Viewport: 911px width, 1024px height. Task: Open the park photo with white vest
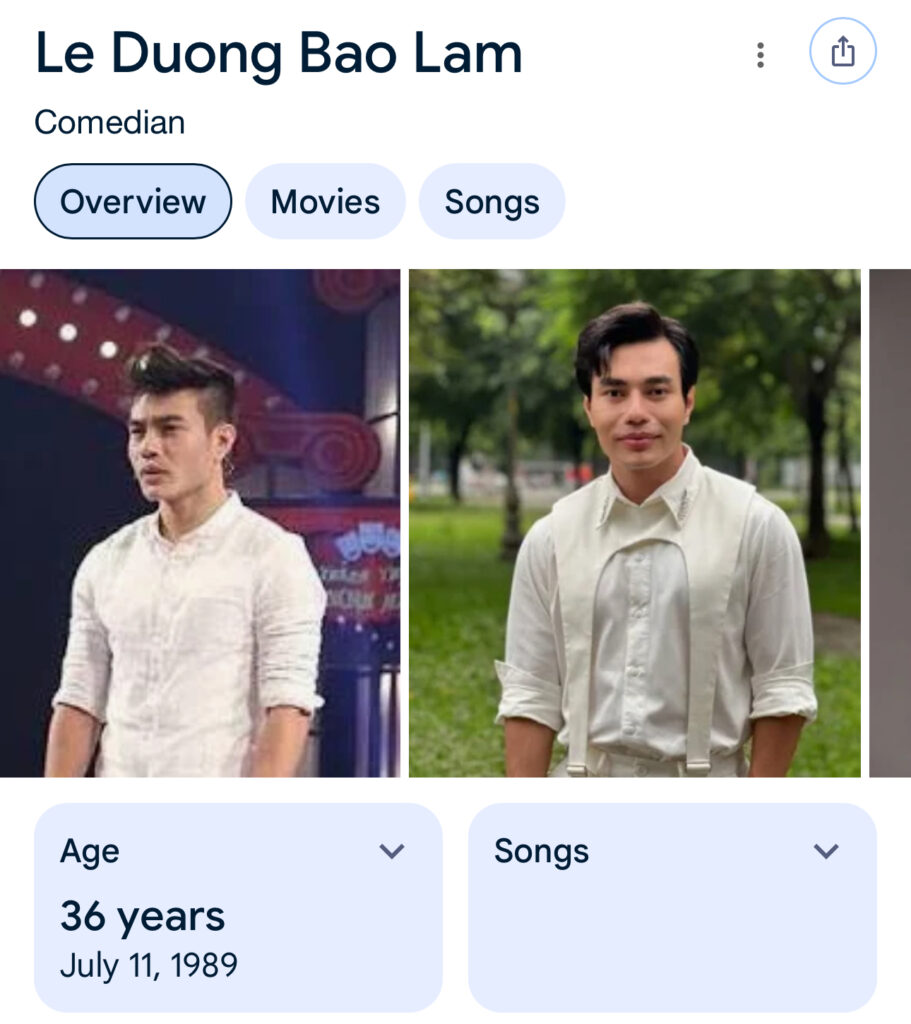coord(634,522)
